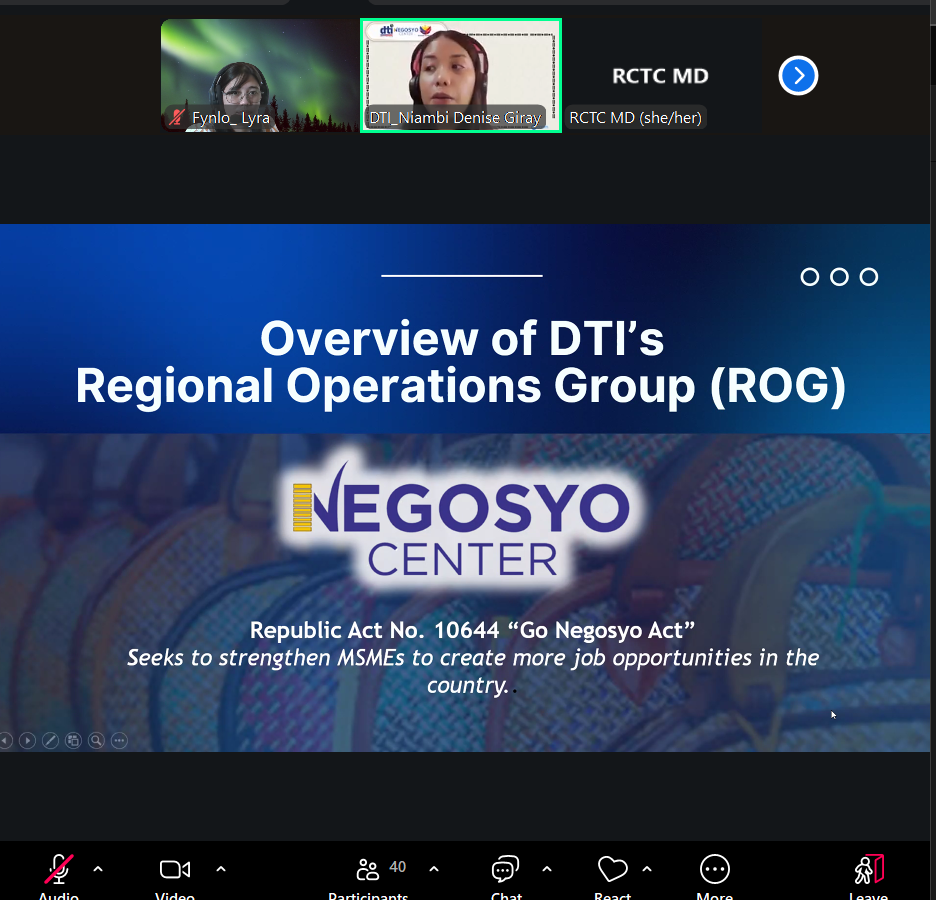
Task: Click the see-all-slides grid icon
Action: [x=73, y=740]
